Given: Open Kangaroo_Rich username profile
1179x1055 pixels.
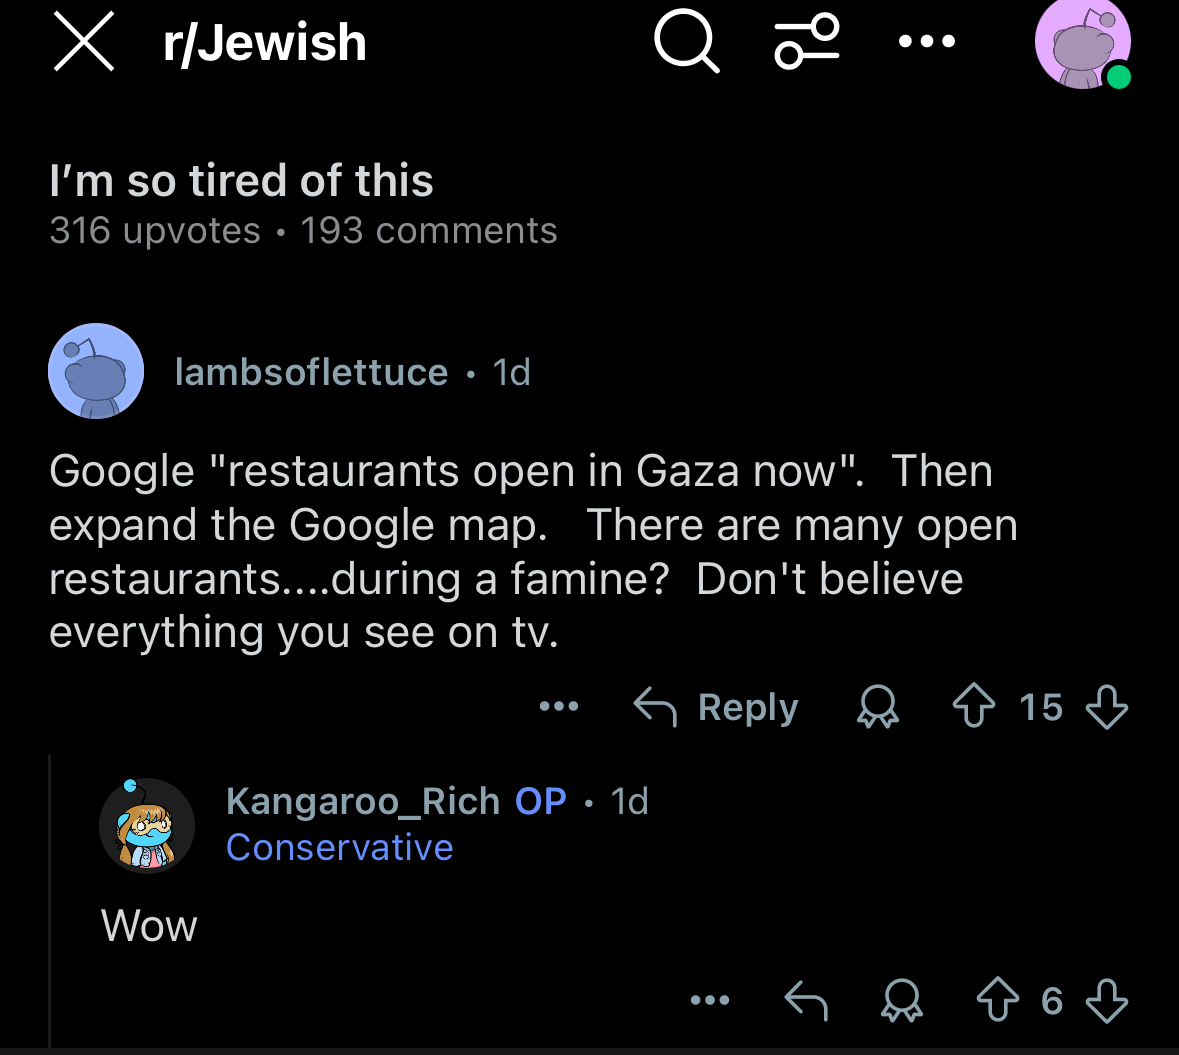Looking at the screenshot, I should tap(362, 801).
